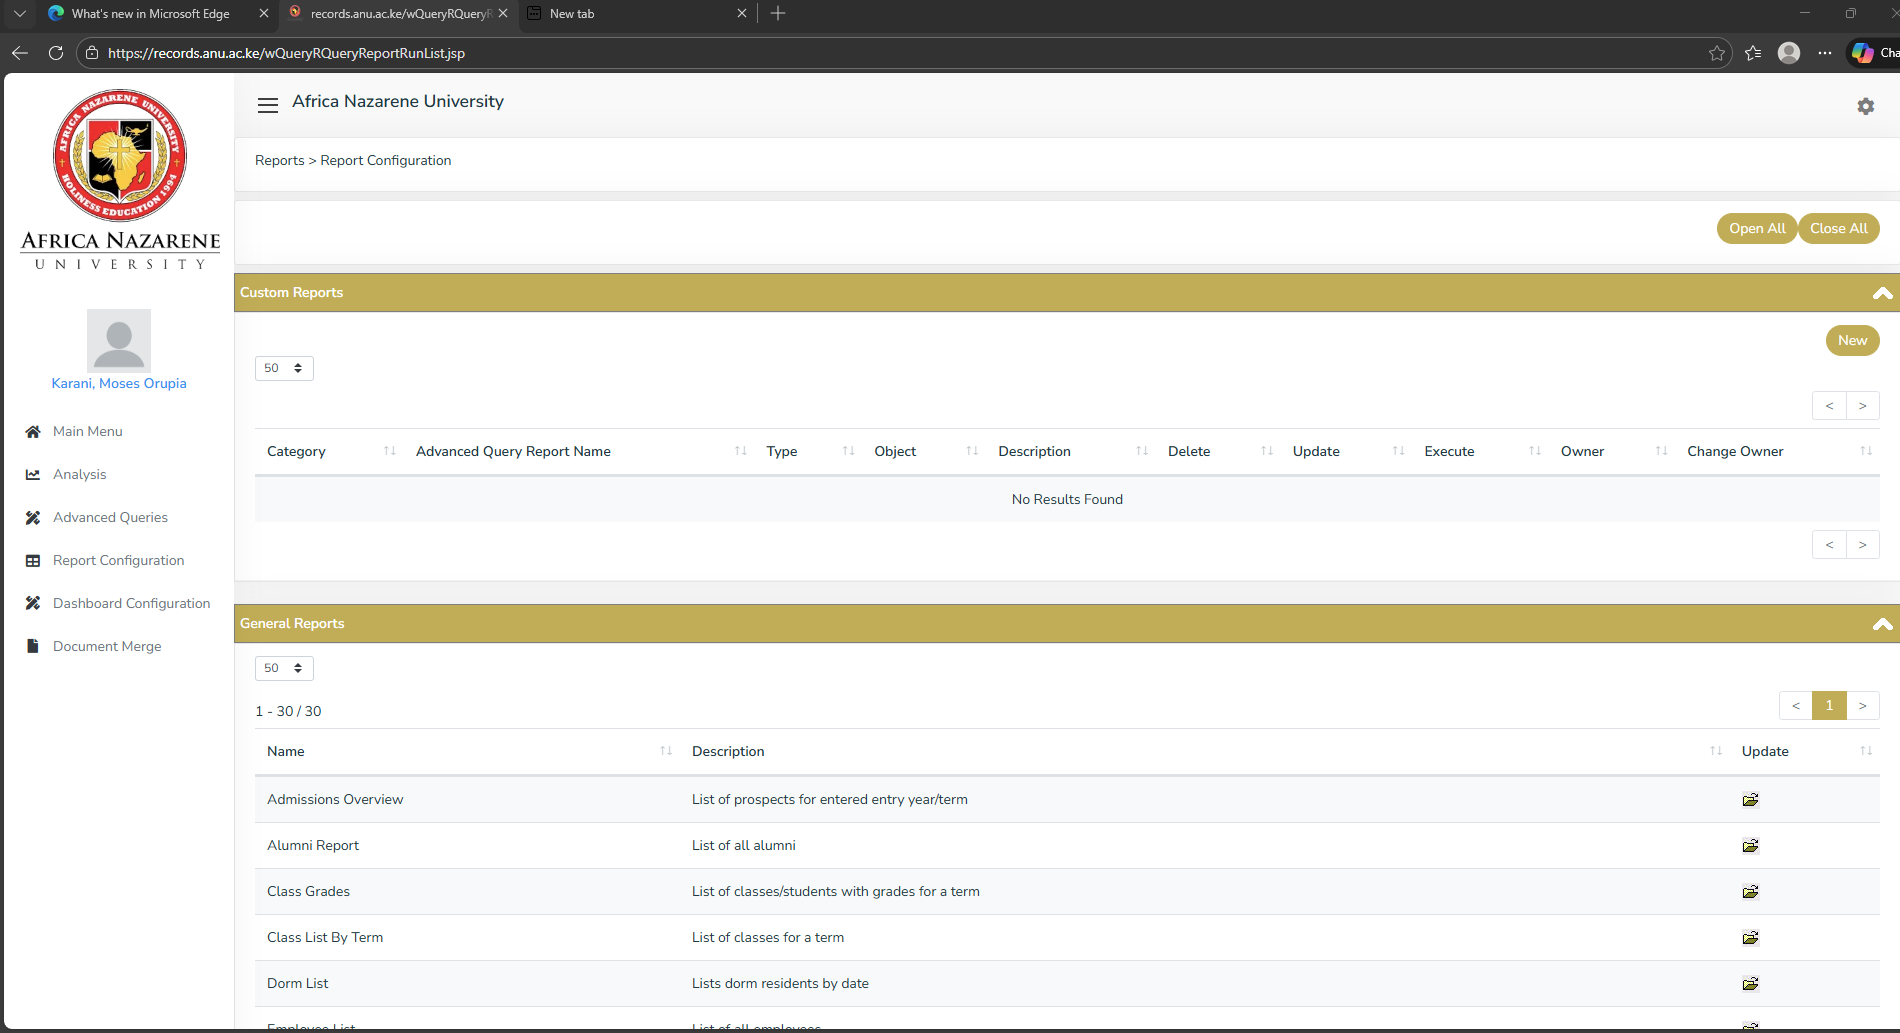Select page 1 in General Reports pagination
Viewport: 1900px width, 1033px height.
pyautogui.click(x=1829, y=705)
